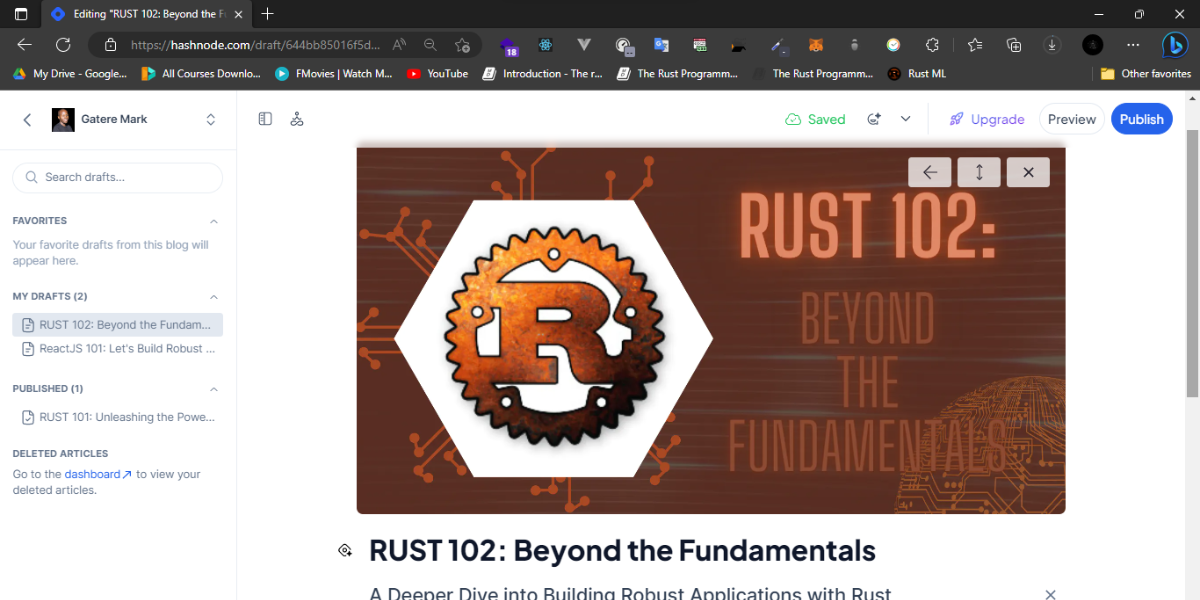Open the browser favorites list icon

(975, 45)
